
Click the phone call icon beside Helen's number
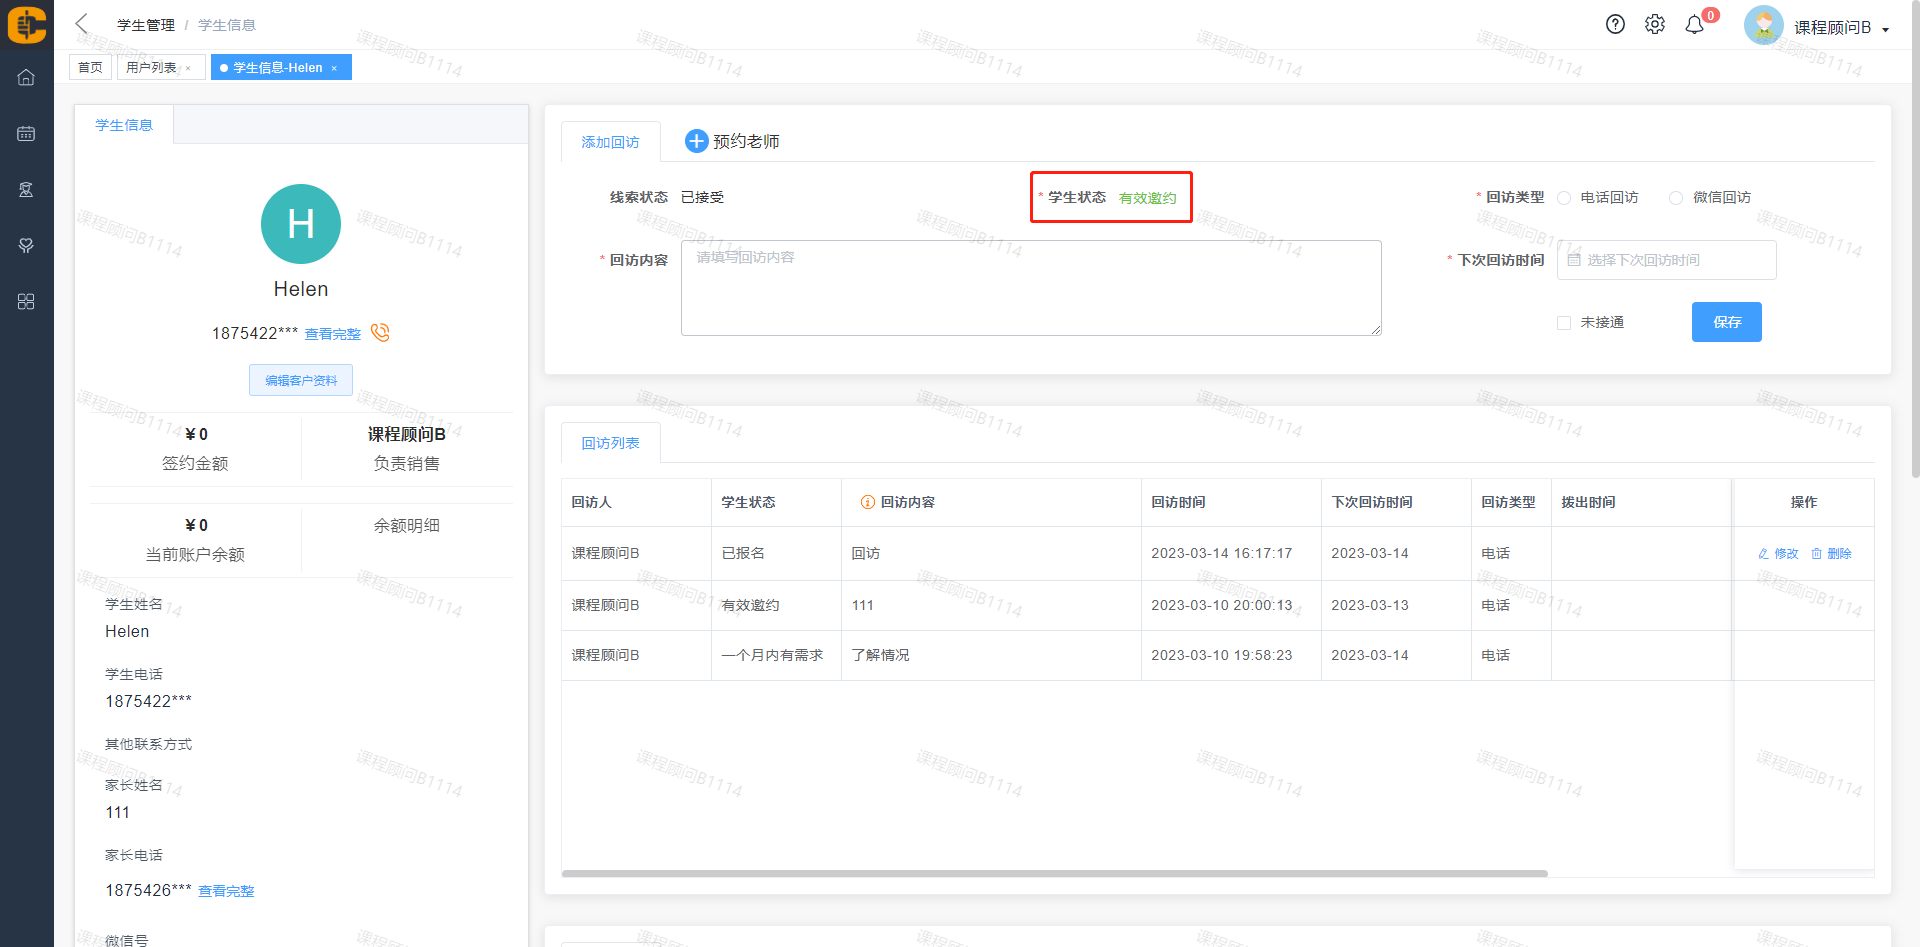380,333
